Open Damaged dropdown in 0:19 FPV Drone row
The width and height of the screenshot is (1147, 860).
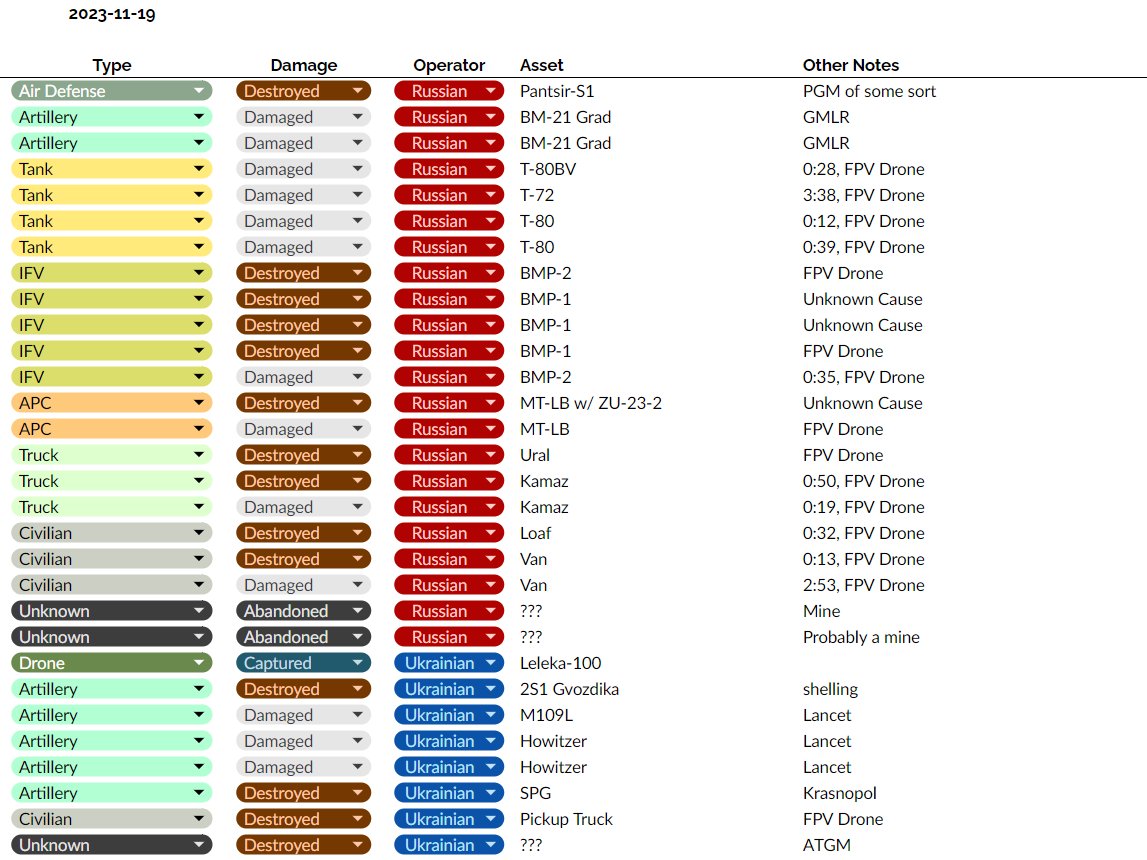(303, 507)
